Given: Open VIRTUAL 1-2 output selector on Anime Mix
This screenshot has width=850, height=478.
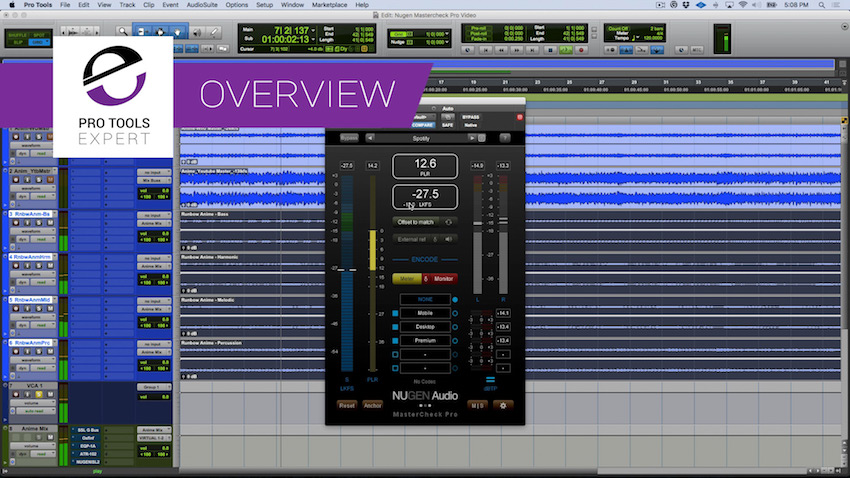Looking at the screenshot, I should pos(153,438).
